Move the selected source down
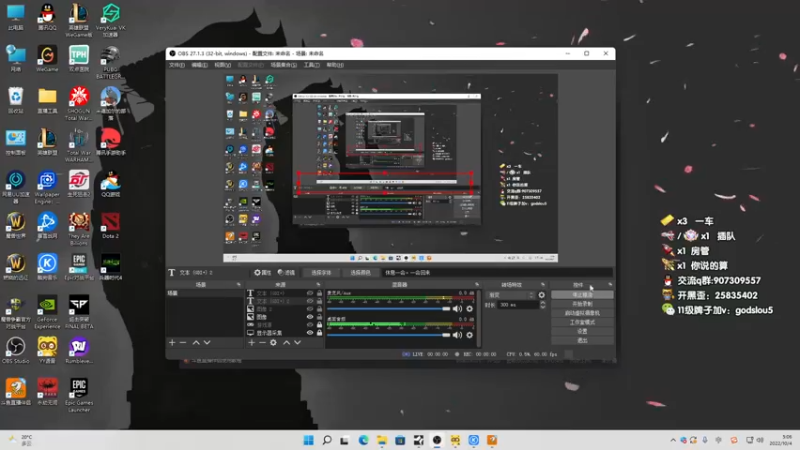 [297, 342]
